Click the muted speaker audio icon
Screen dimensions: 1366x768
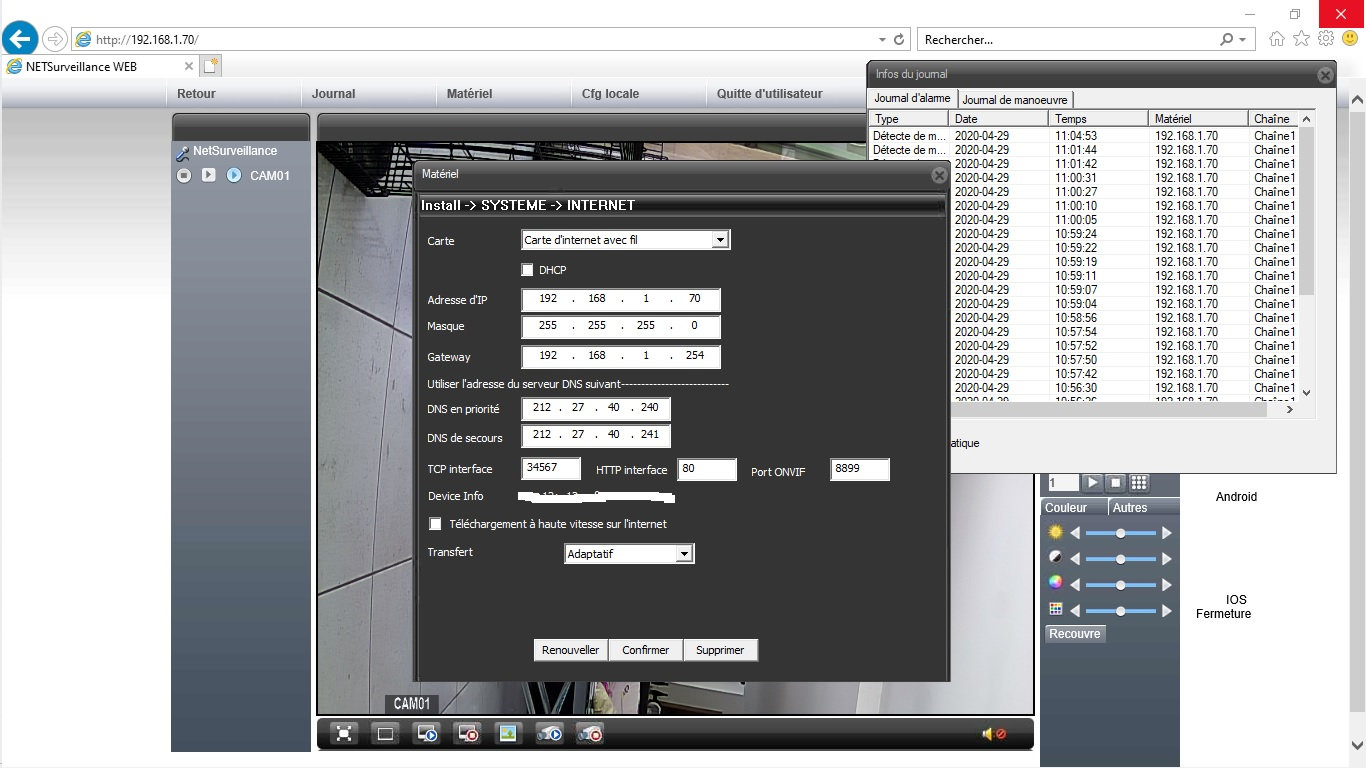point(994,734)
